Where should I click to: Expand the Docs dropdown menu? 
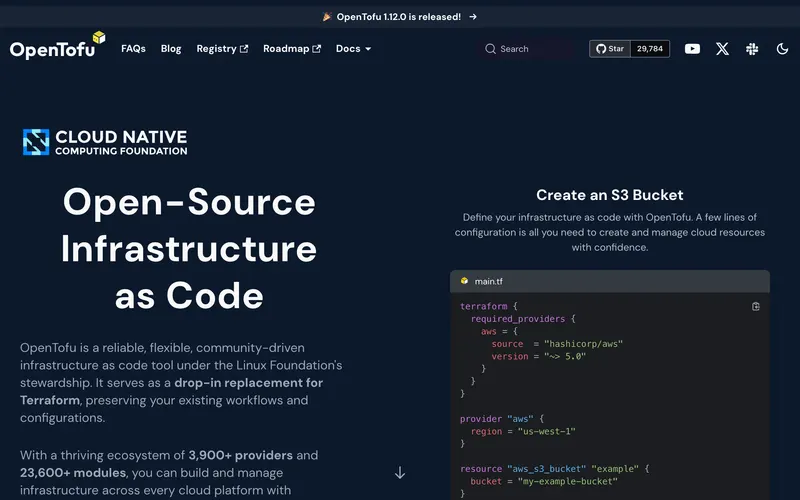[x=353, y=48]
